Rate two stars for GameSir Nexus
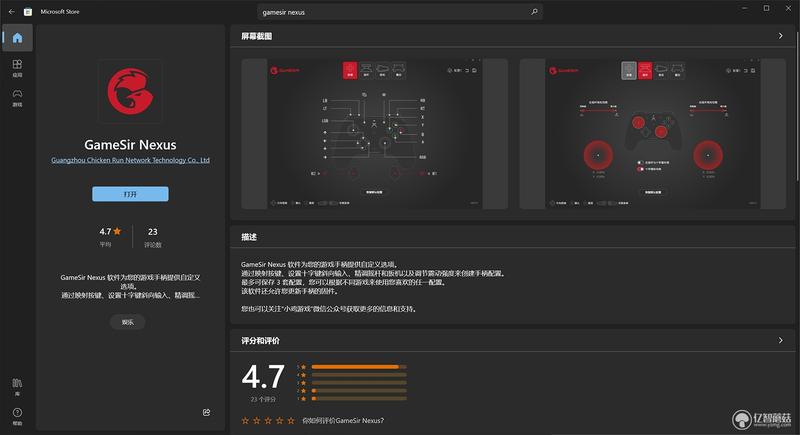This screenshot has height=435, width=800. pos(257,420)
